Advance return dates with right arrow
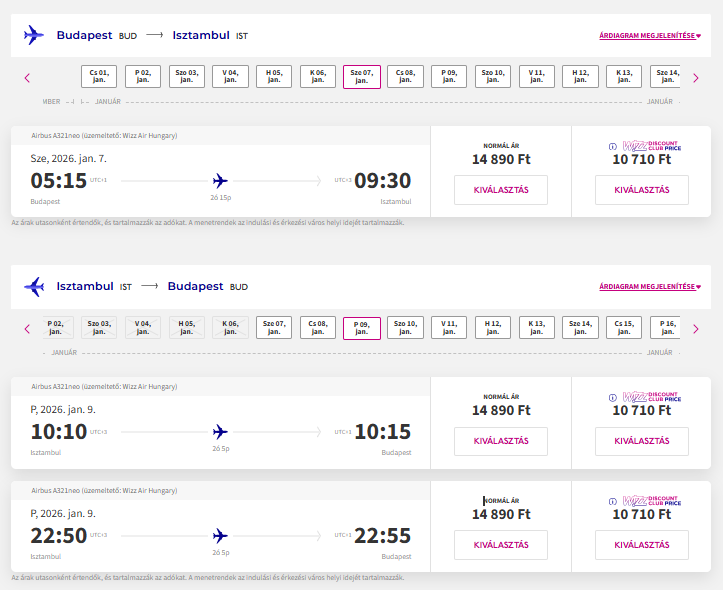Viewport: 723px width, 590px height. point(696,329)
